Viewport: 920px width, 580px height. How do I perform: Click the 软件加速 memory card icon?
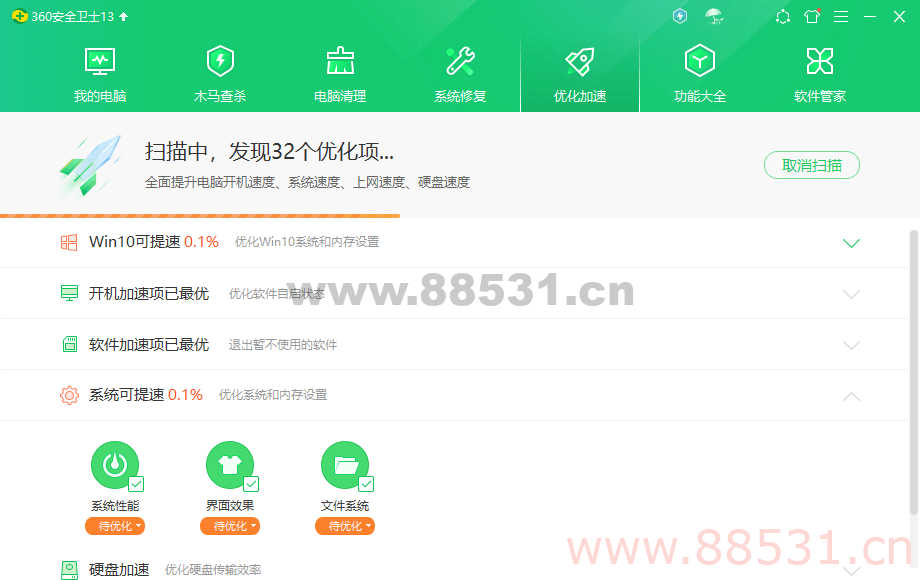point(70,344)
